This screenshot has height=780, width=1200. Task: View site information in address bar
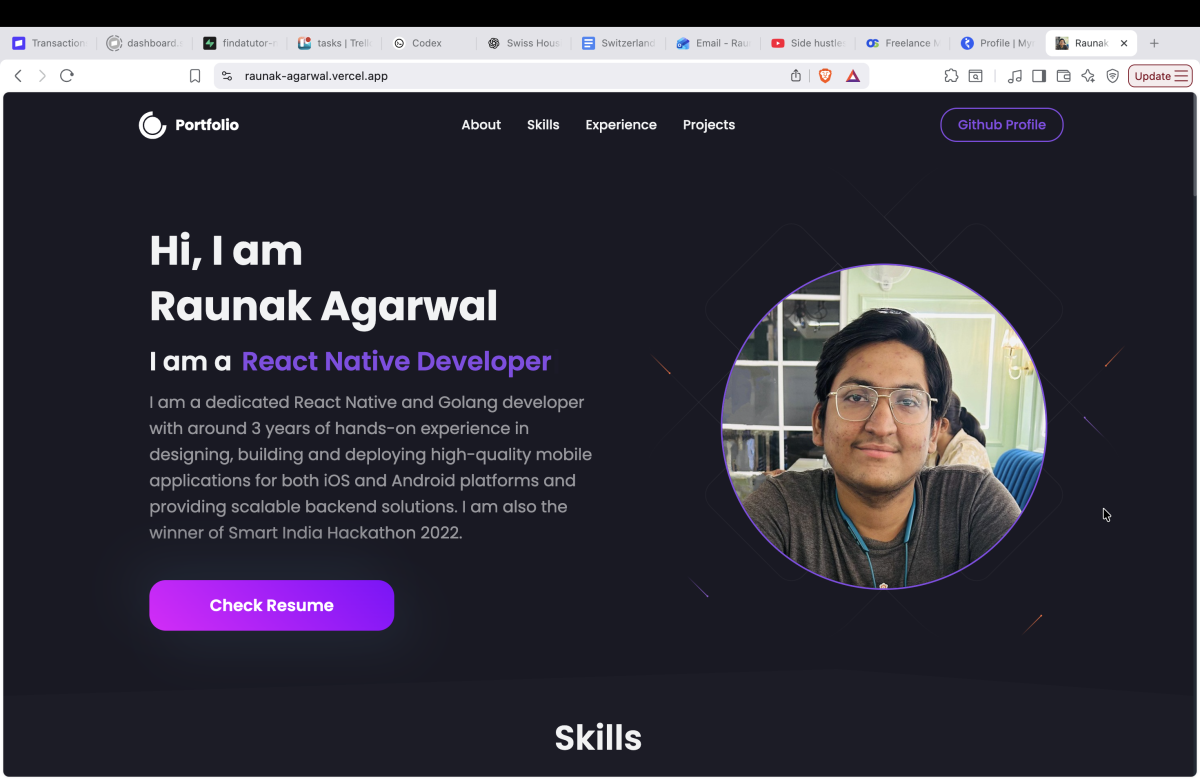[x=227, y=76]
